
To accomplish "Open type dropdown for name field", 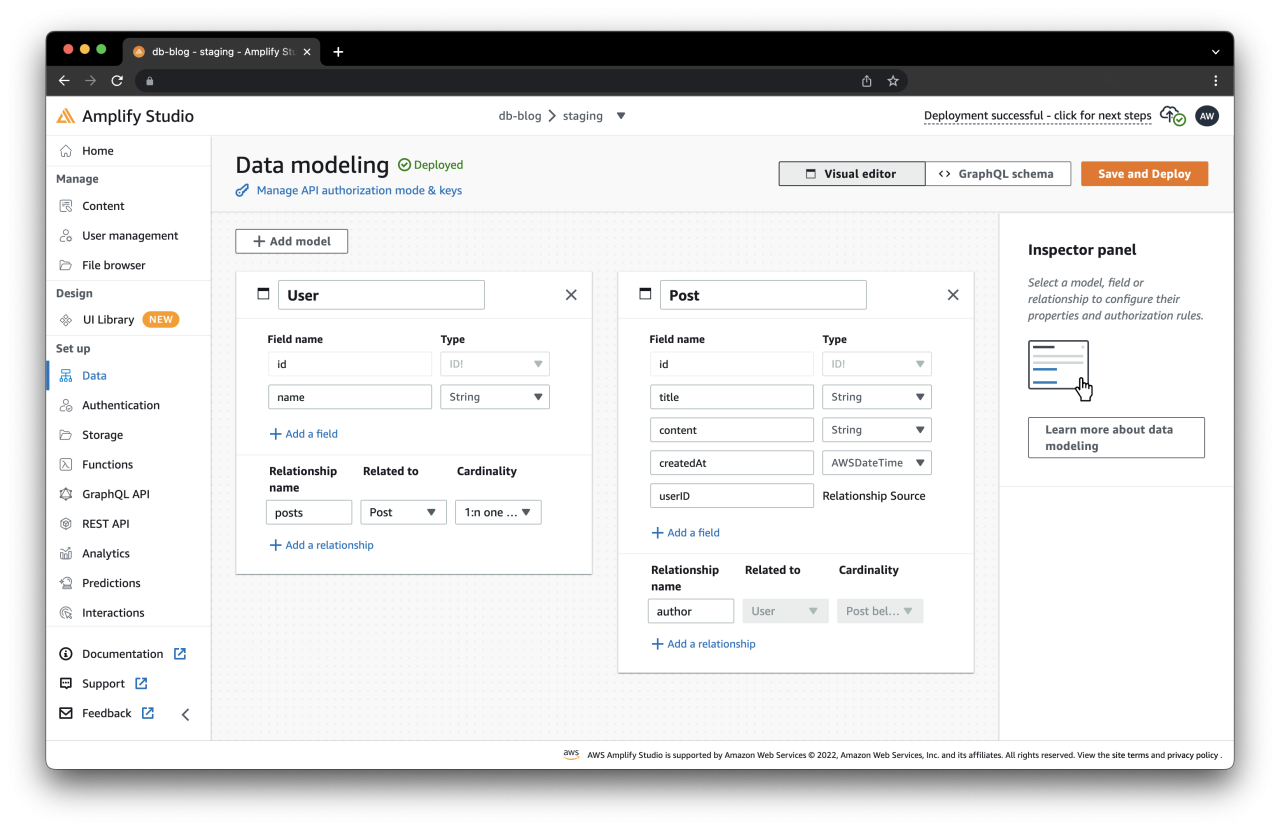I will pos(495,397).
